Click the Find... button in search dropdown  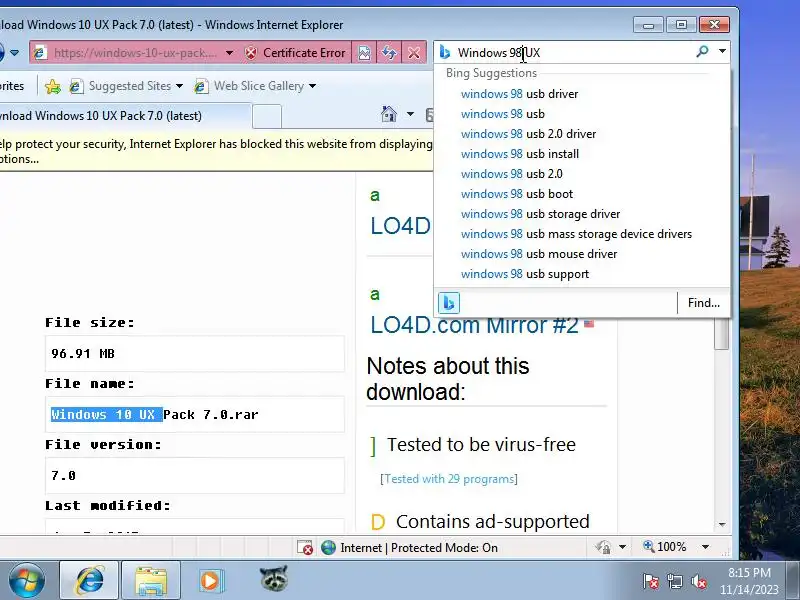[x=704, y=303]
